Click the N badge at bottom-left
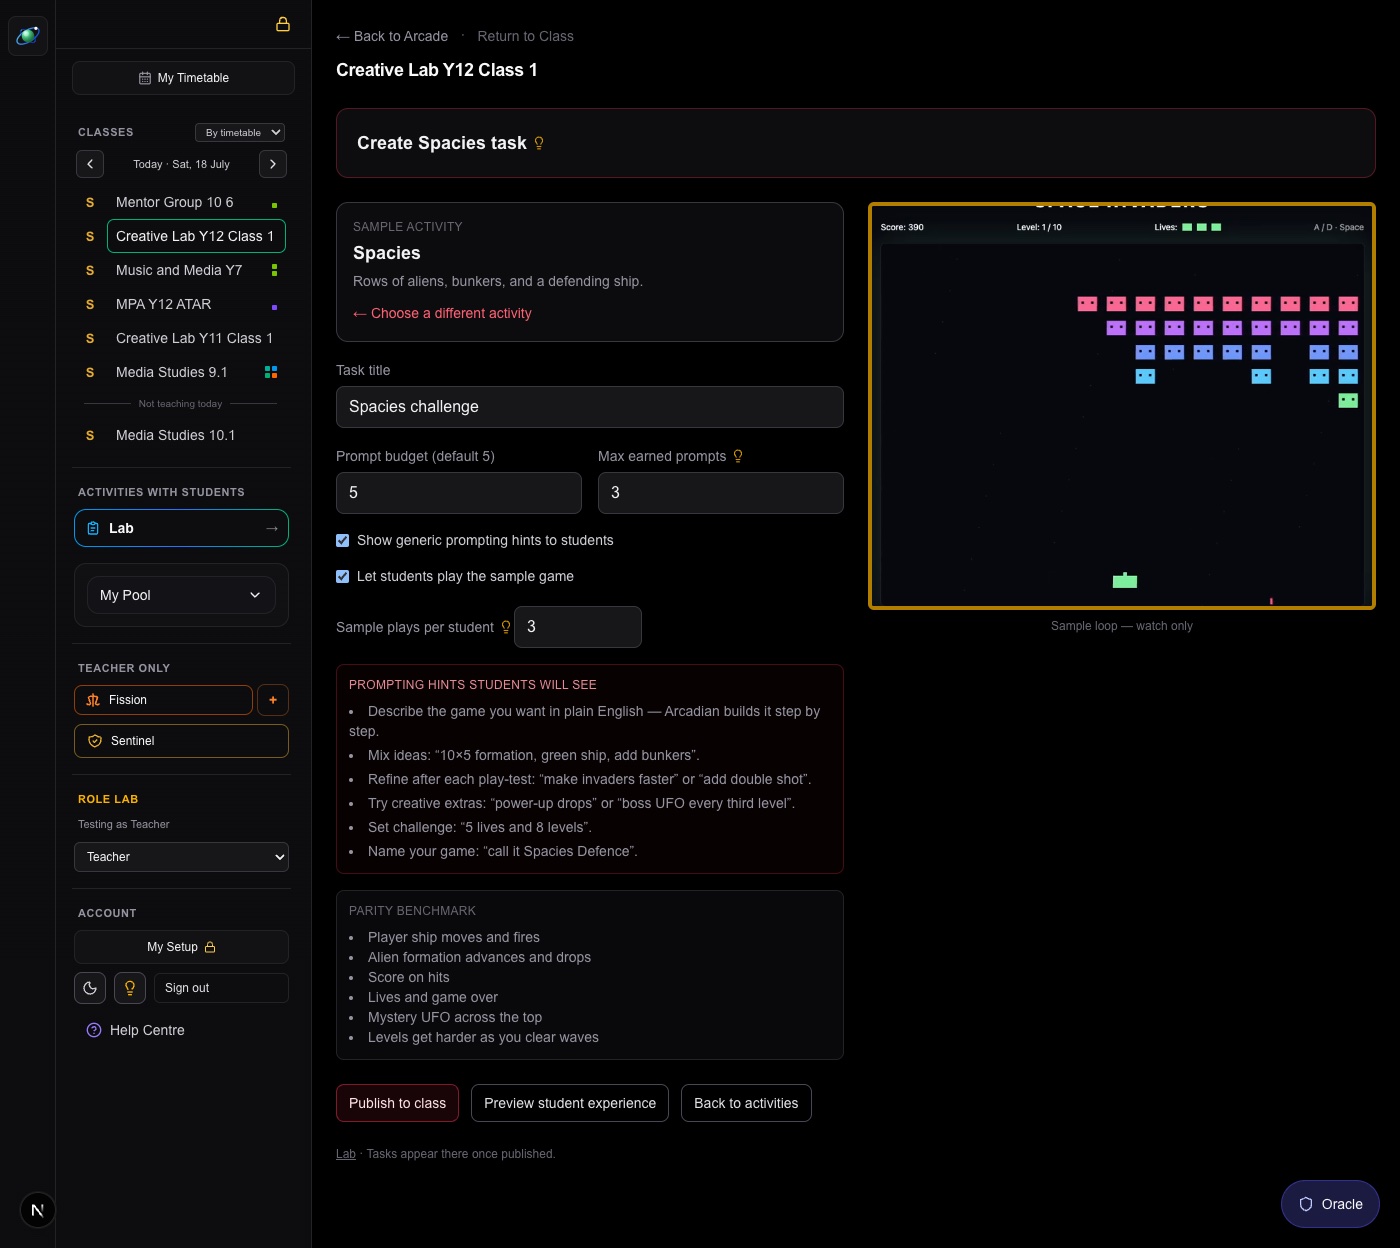This screenshot has height=1248, width=1400. 38,1210
